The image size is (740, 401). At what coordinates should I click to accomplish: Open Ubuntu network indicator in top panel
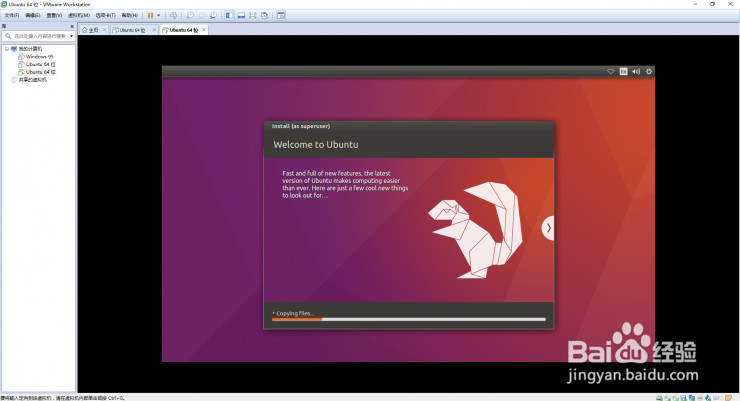pyautogui.click(x=610, y=71)
